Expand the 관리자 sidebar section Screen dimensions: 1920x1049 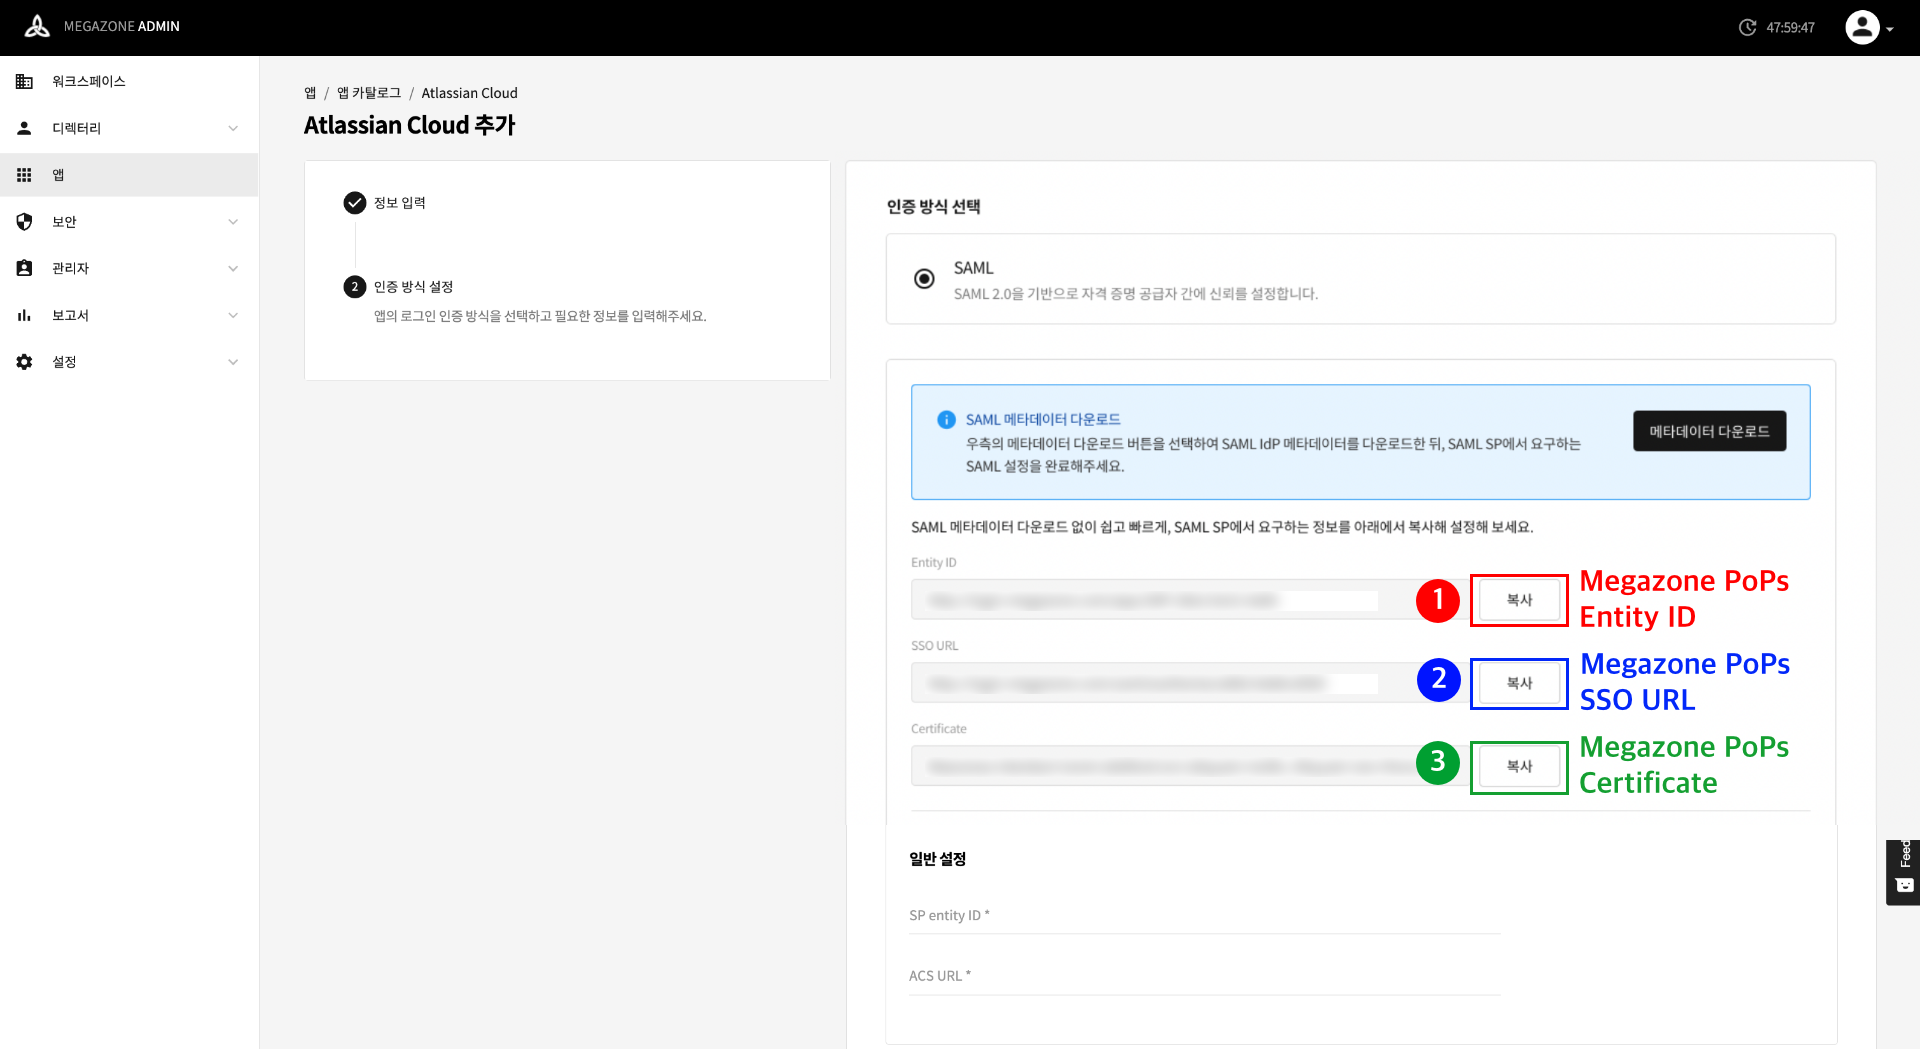pos(233,268)
